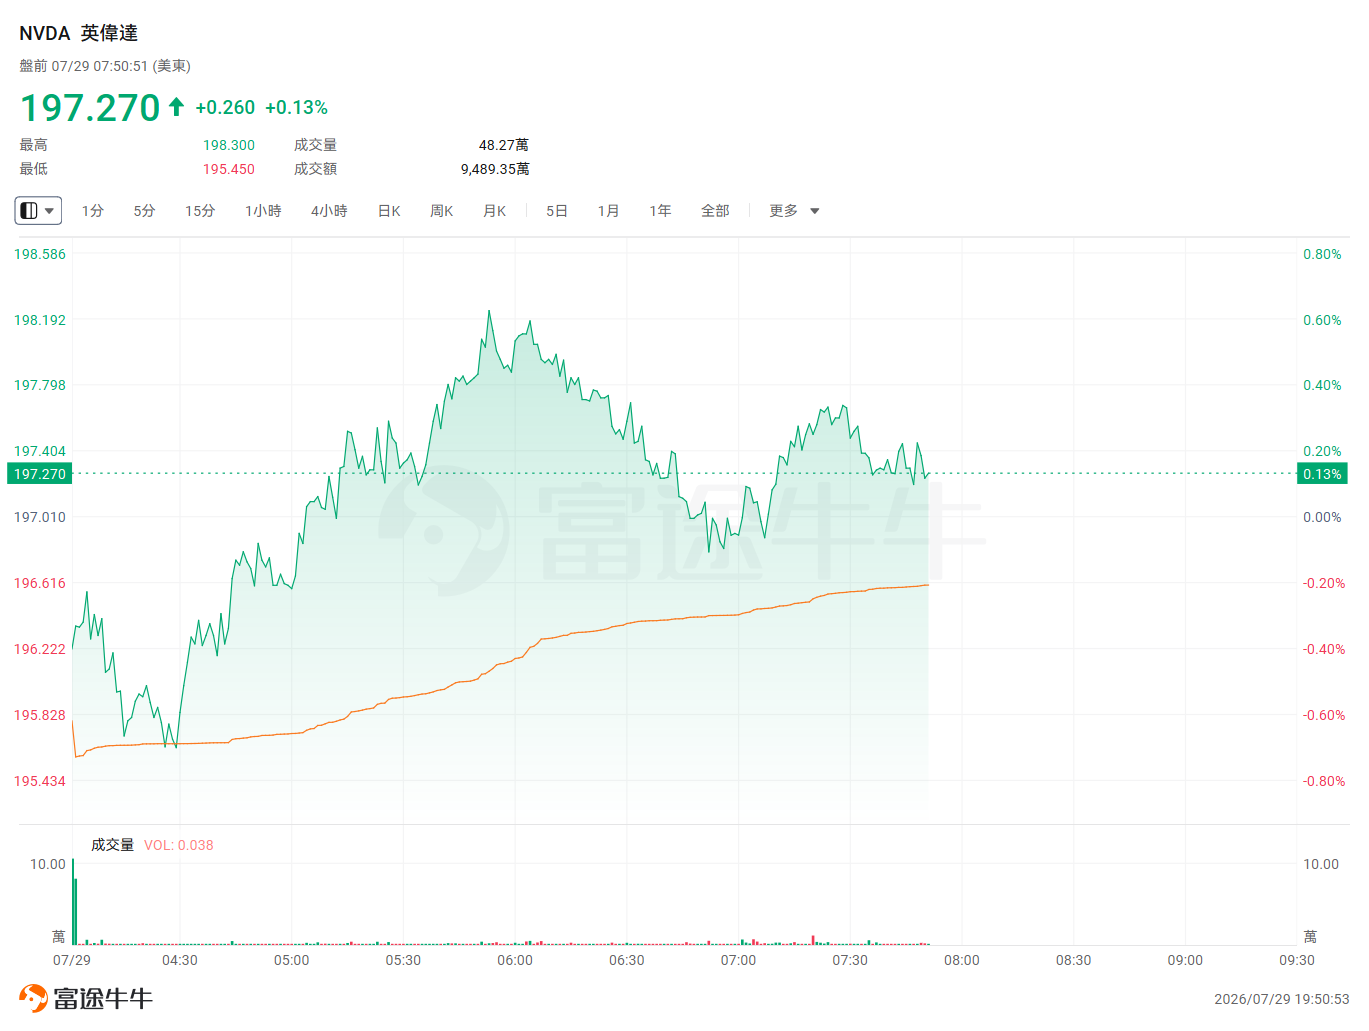View the 全部 full time range

pos(715,211)
